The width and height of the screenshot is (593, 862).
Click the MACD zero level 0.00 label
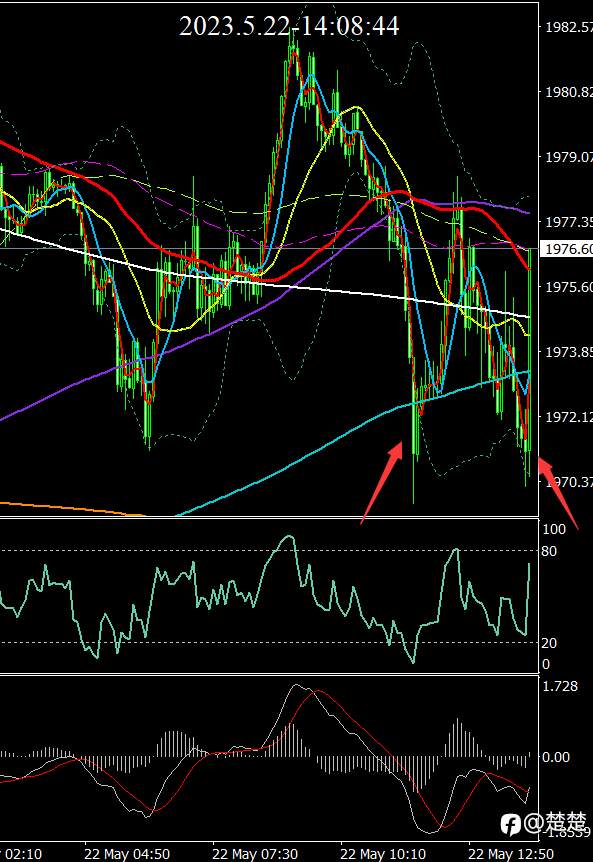(556, 758)
